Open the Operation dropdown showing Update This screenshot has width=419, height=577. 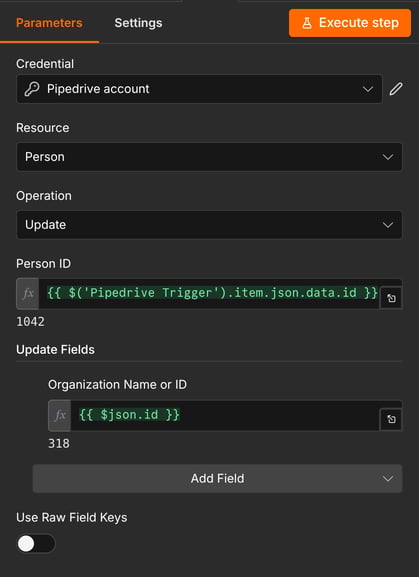(x=209, y=224)
